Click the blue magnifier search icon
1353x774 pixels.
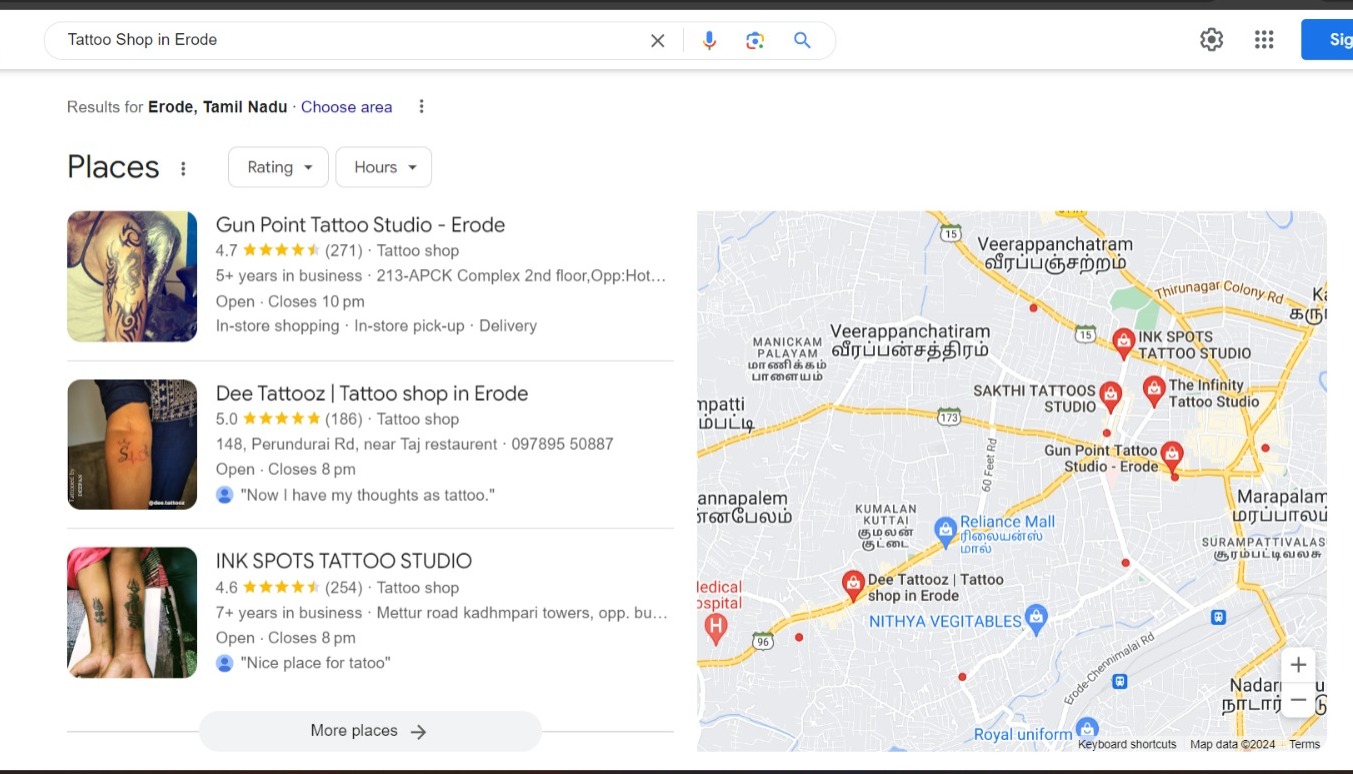click(802, 40)
